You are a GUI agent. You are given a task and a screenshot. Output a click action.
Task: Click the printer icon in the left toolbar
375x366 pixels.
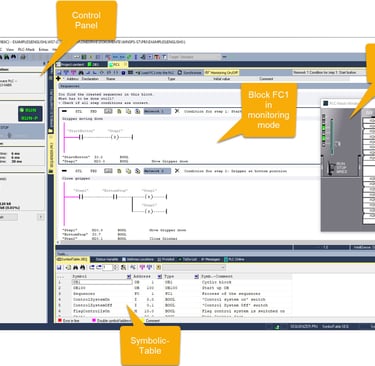coord(23,57)
